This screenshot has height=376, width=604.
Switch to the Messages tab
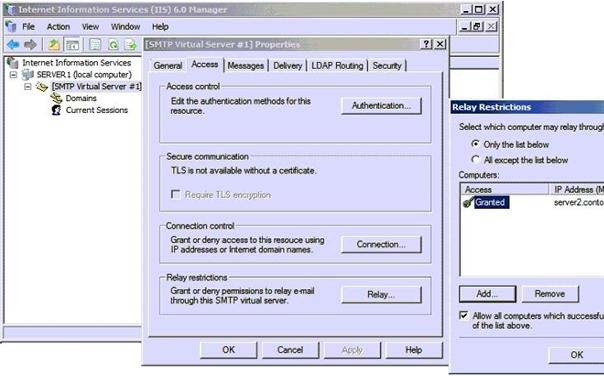(x=245, y=65)
